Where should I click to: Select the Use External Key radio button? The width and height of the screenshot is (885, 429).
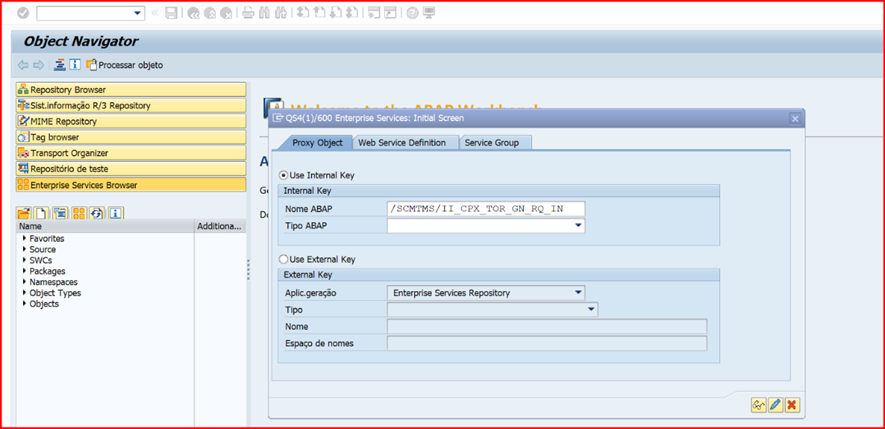click(284, 259)
